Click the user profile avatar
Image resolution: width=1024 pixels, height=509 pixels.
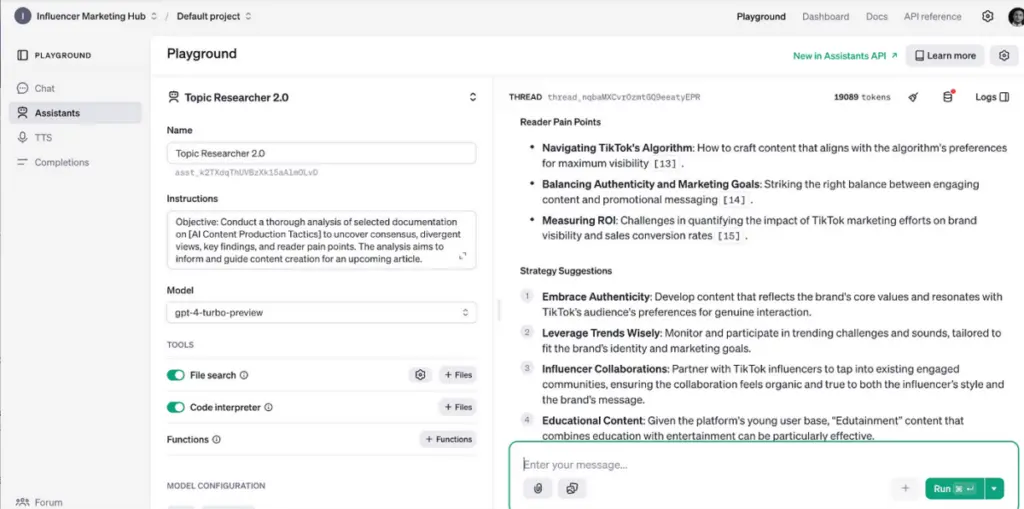(1016, 16)
